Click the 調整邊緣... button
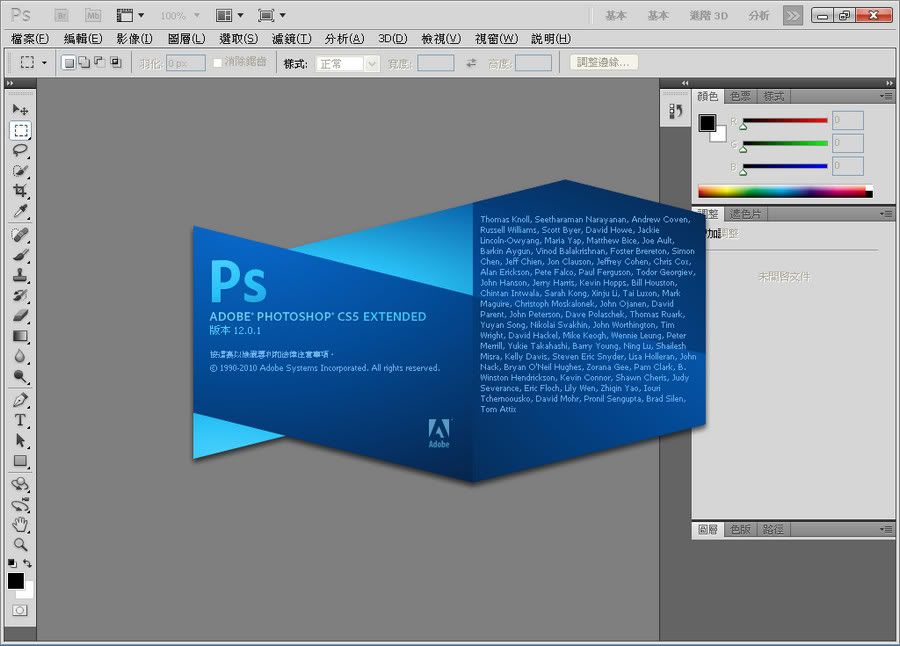 click(603, 63)
